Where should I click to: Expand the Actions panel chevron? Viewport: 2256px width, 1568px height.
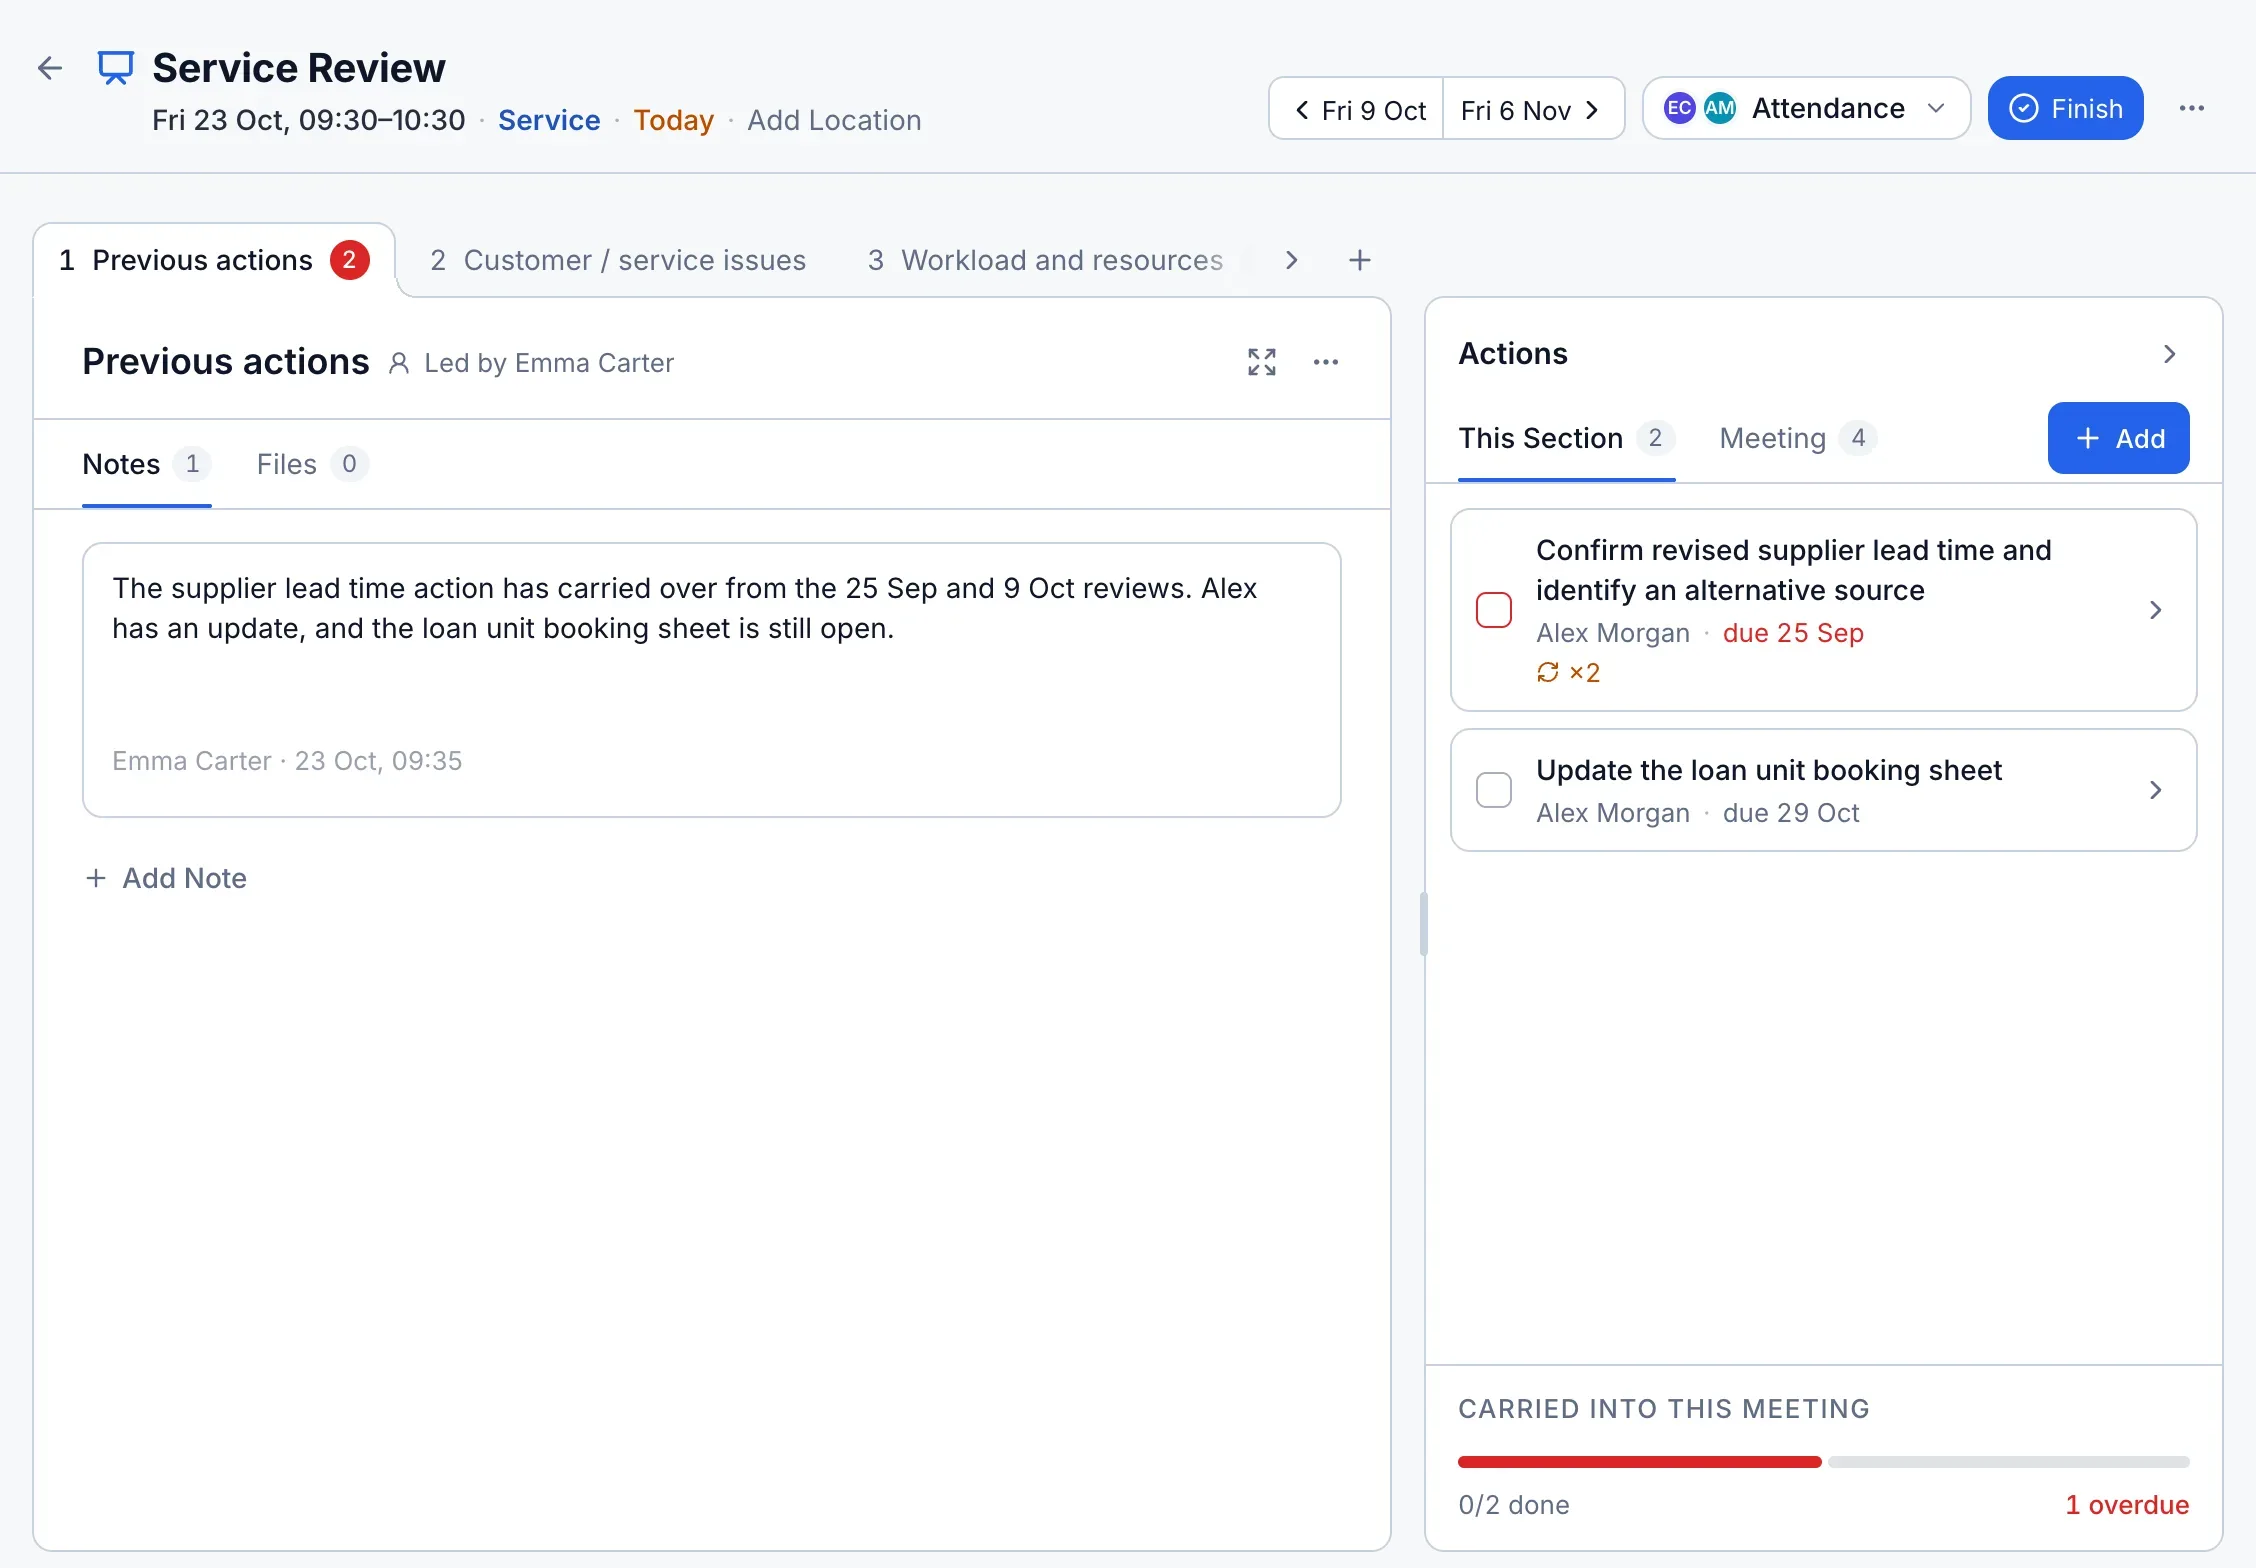coord(2169,354)
